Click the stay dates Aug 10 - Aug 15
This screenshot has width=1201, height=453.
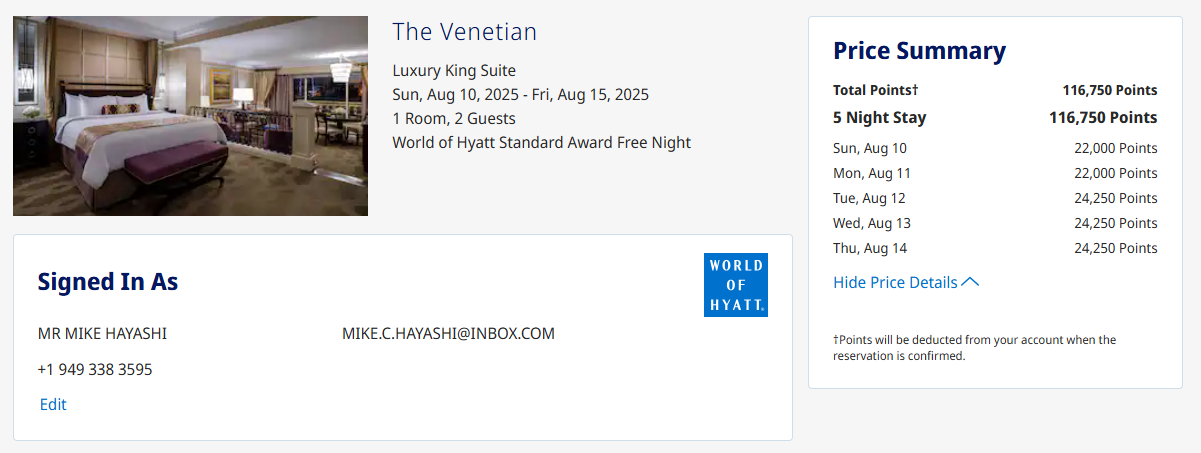click(520, 95)
